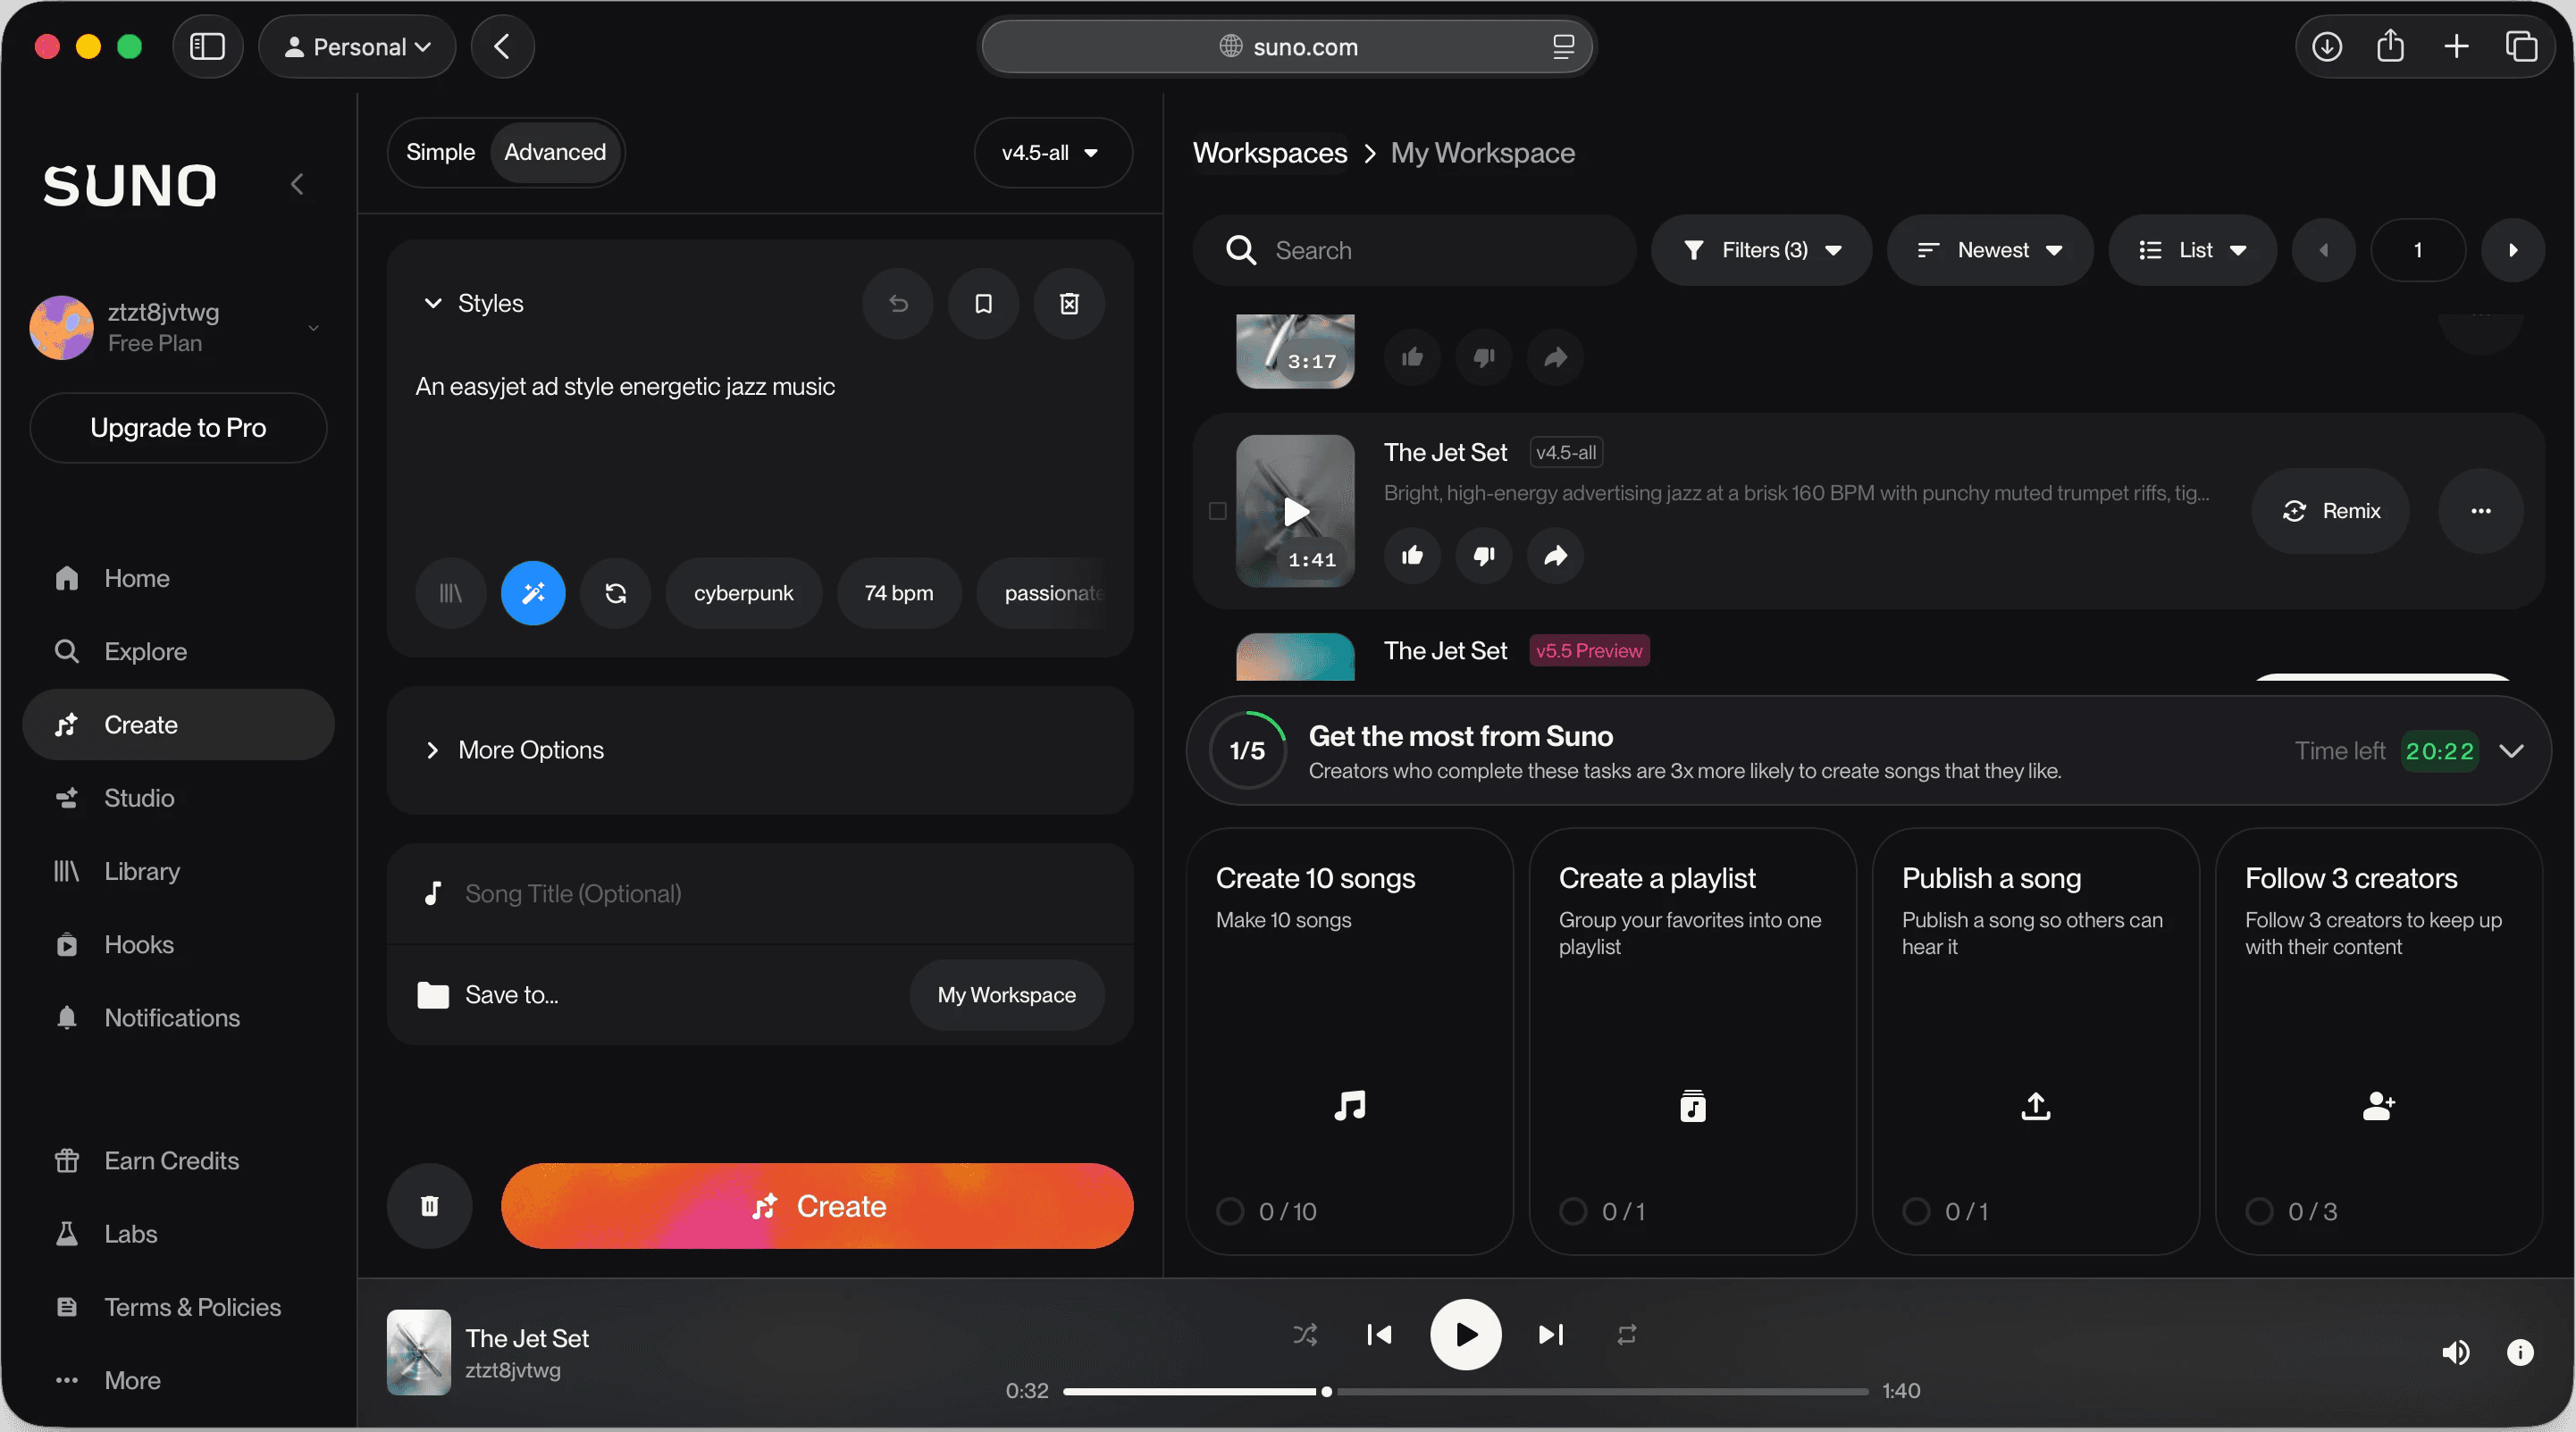Share The Jet Set v4.5-all song
This screenshot has height=1432, width=2576.
coord(1555,555)
